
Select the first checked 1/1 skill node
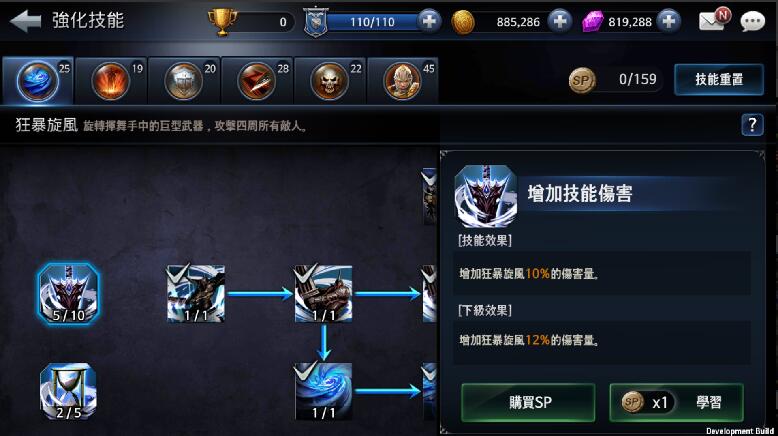(x=195, y=294)
